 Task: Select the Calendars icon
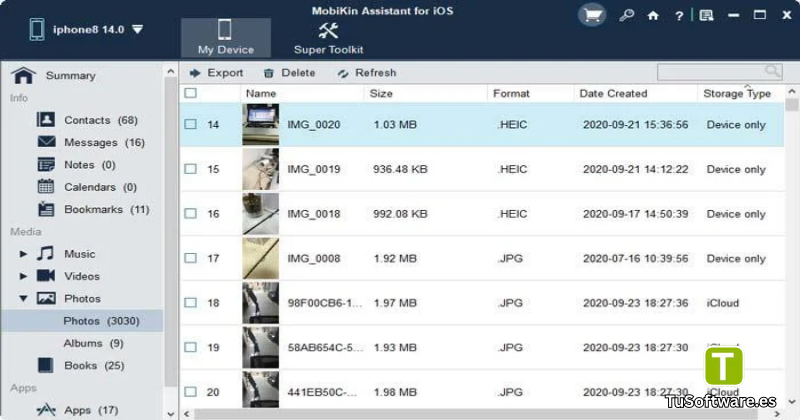click(x=46, y=187)
